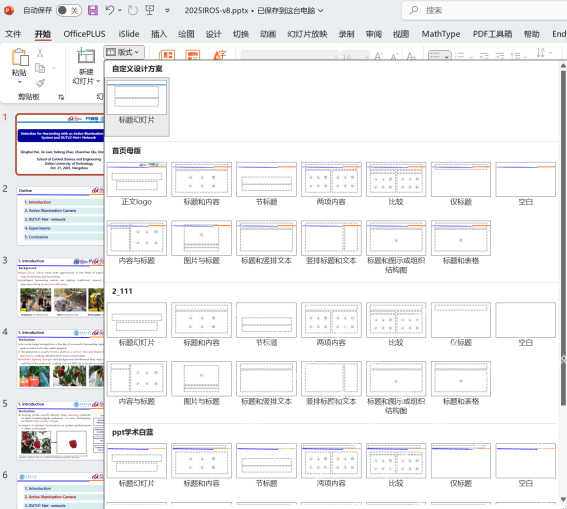Screen dimensions: 567x509
Task: Click the Increase Font Size icon
Action: (x=379, y=56)
